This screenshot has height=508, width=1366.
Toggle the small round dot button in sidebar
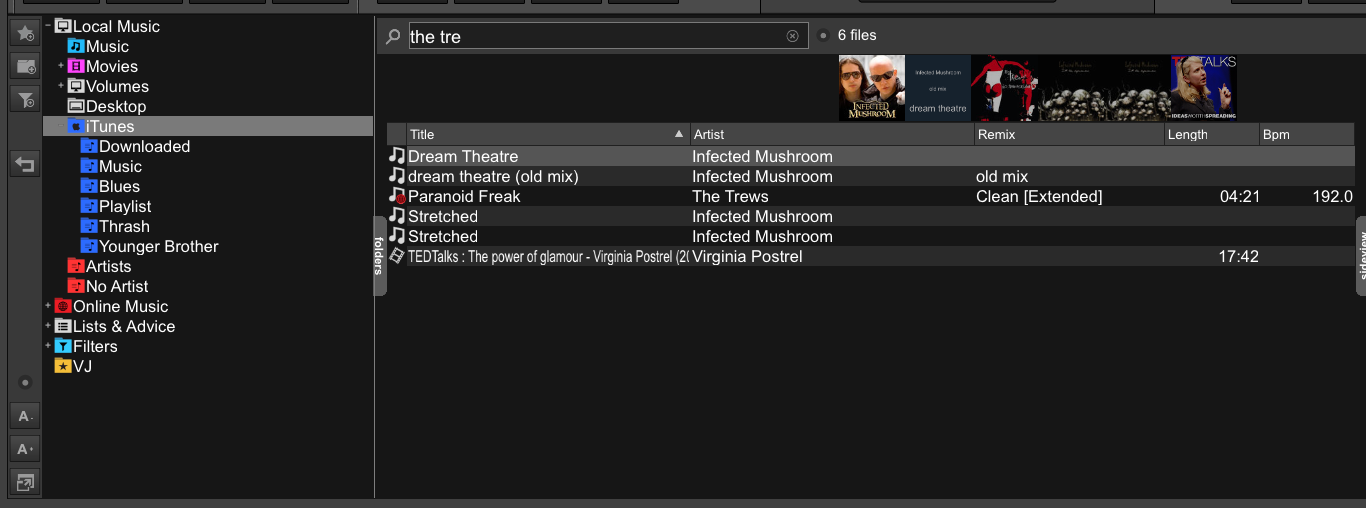coord(25,382)
